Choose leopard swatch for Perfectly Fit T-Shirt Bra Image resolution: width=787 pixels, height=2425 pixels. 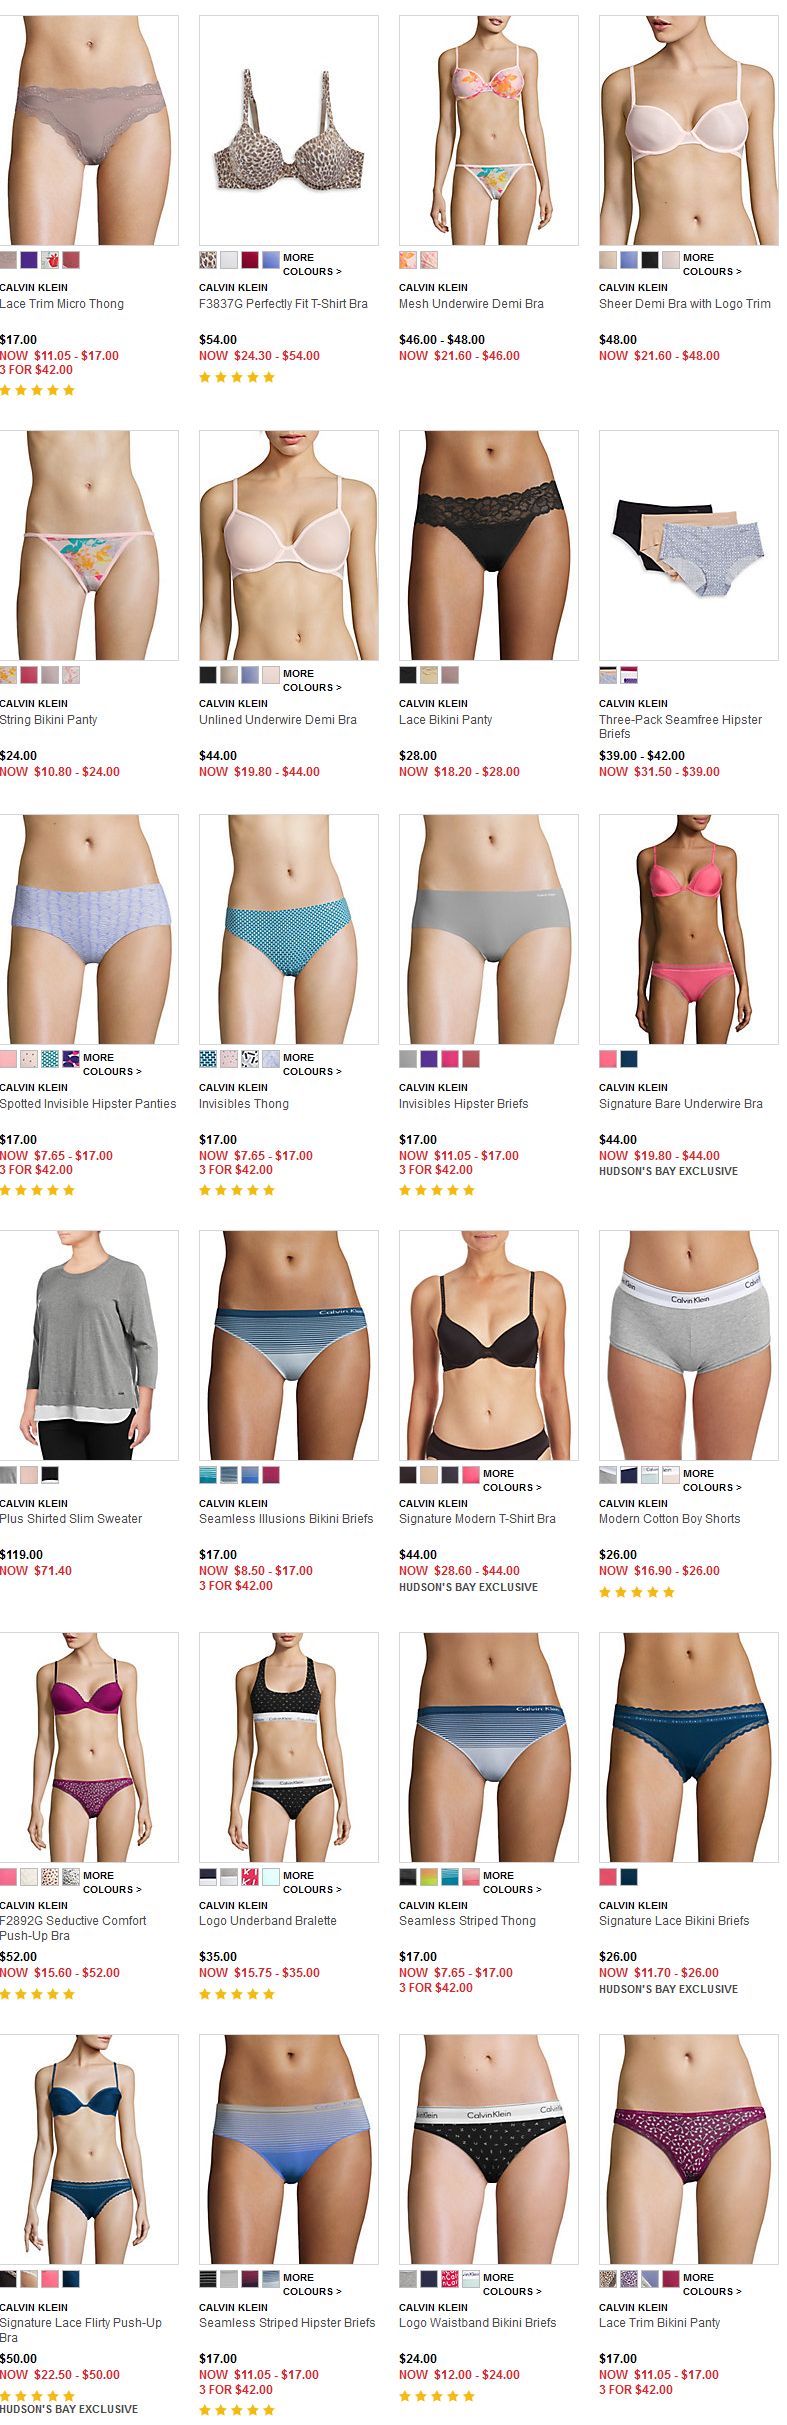pyautogui.click(x=208, y=260)
